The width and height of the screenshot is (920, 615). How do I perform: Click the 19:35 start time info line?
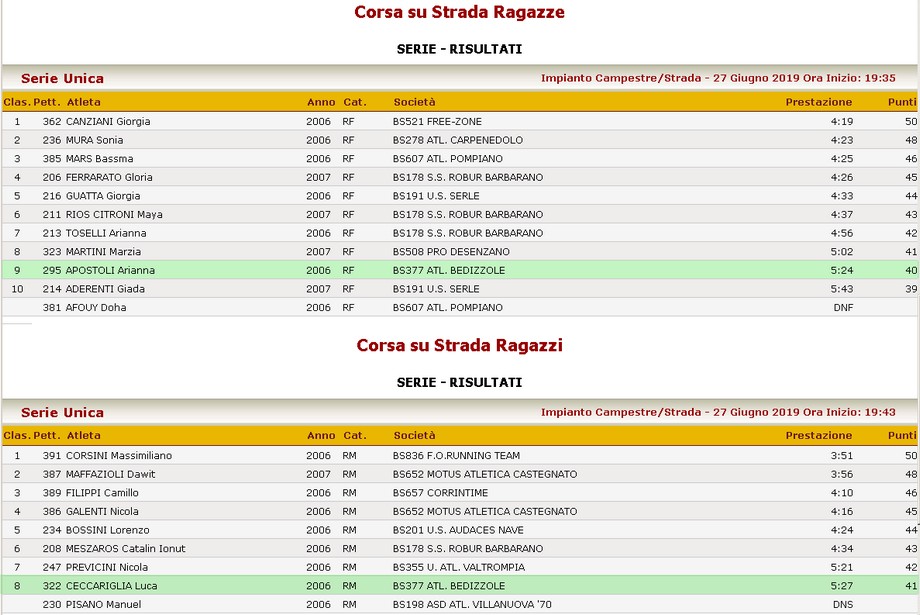(718, 78)
